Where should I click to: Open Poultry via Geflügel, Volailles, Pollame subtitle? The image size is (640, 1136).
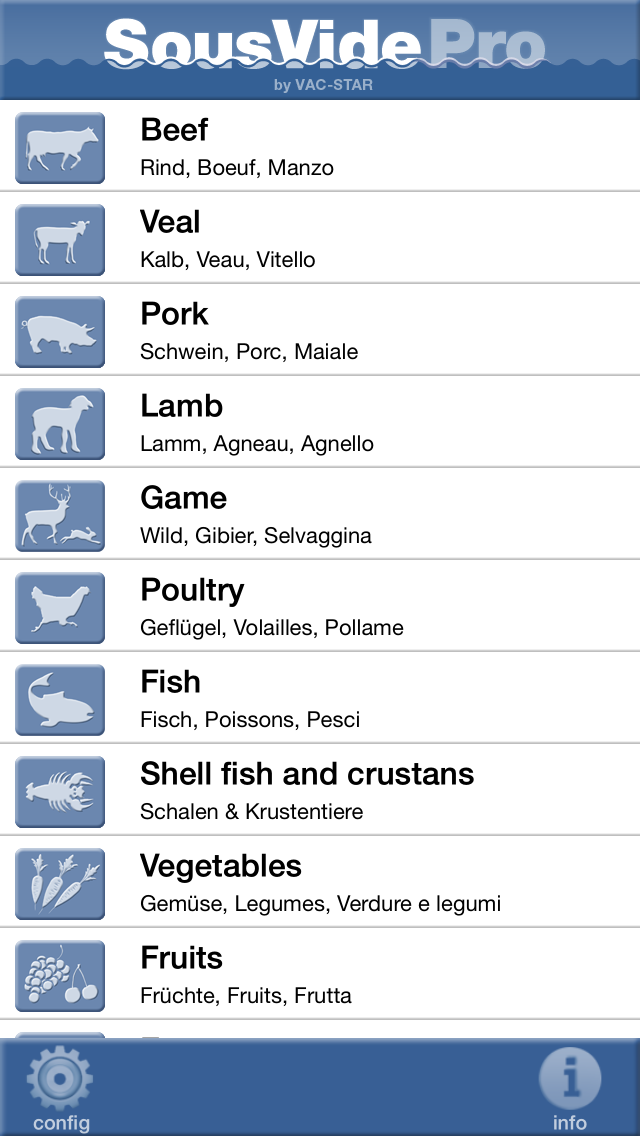[x=272, y=628]
